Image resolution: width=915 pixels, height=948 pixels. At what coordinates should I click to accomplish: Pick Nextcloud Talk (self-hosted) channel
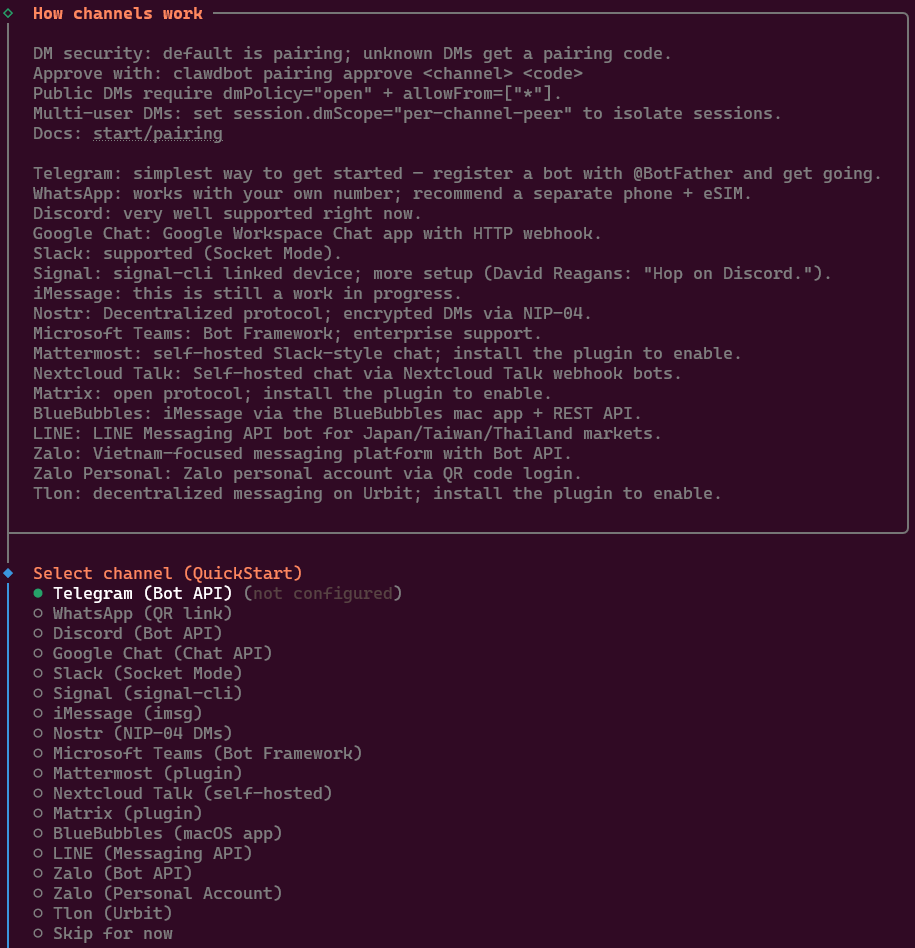192,793
